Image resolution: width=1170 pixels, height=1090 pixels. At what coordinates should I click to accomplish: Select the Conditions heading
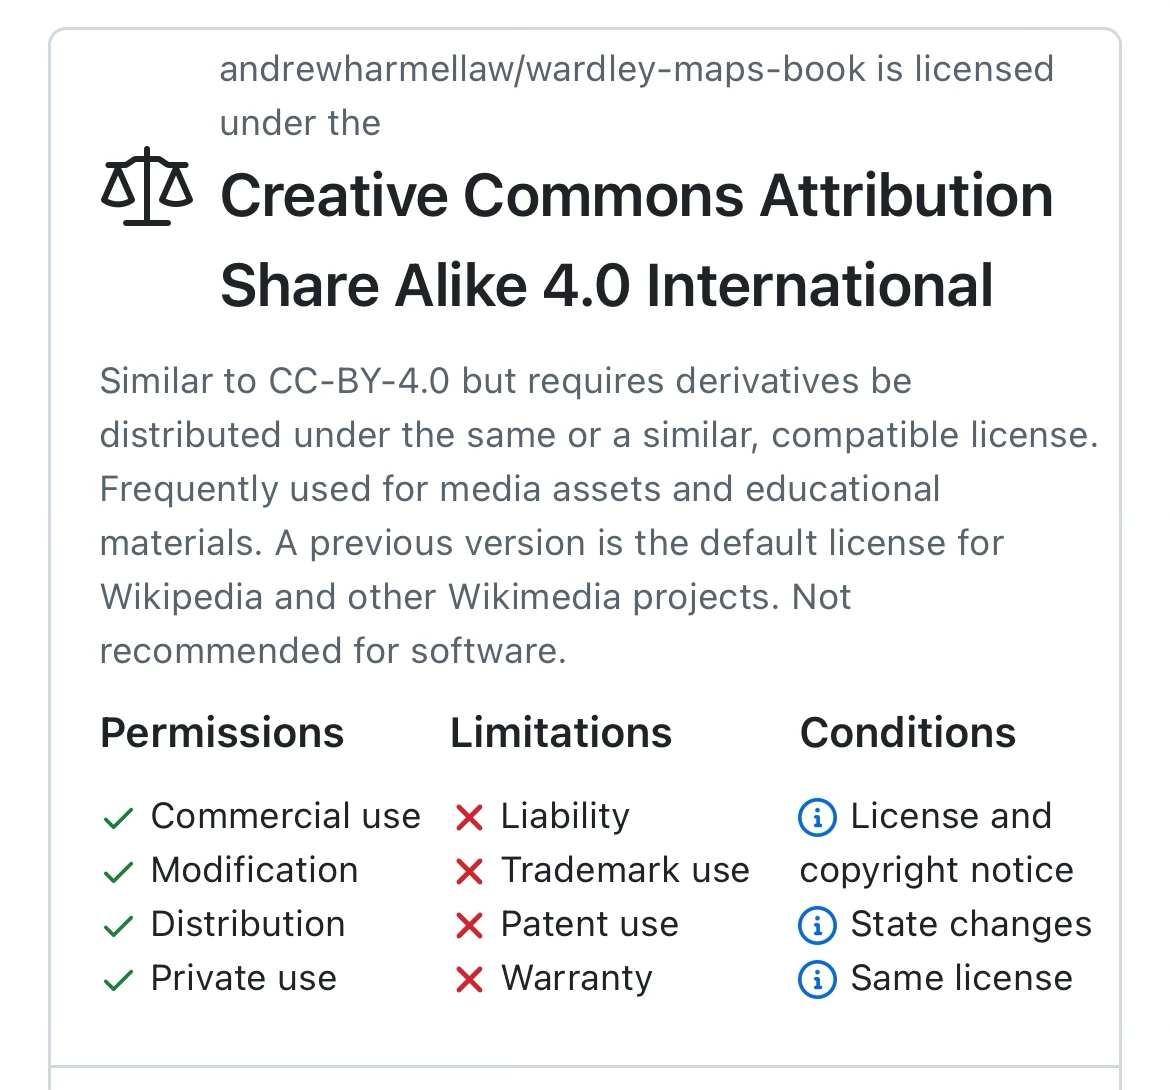(908, 733)
